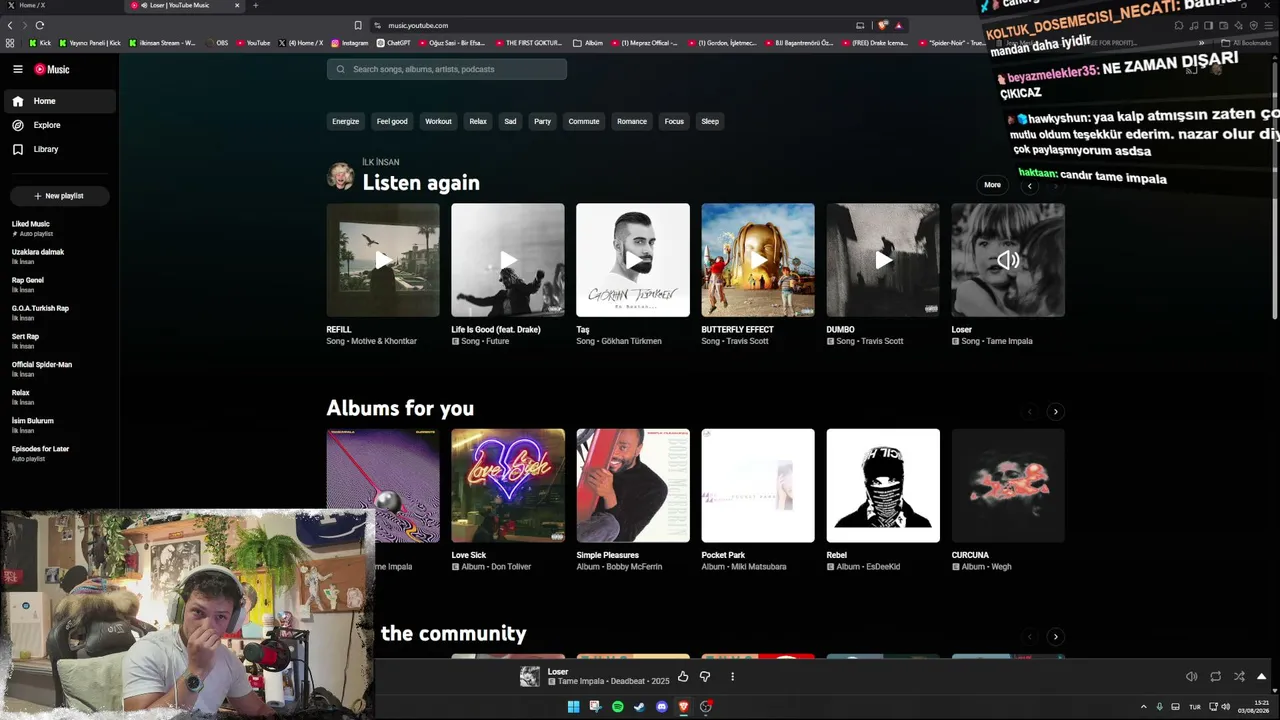Show next items in community section

[x=1055, y=637]
